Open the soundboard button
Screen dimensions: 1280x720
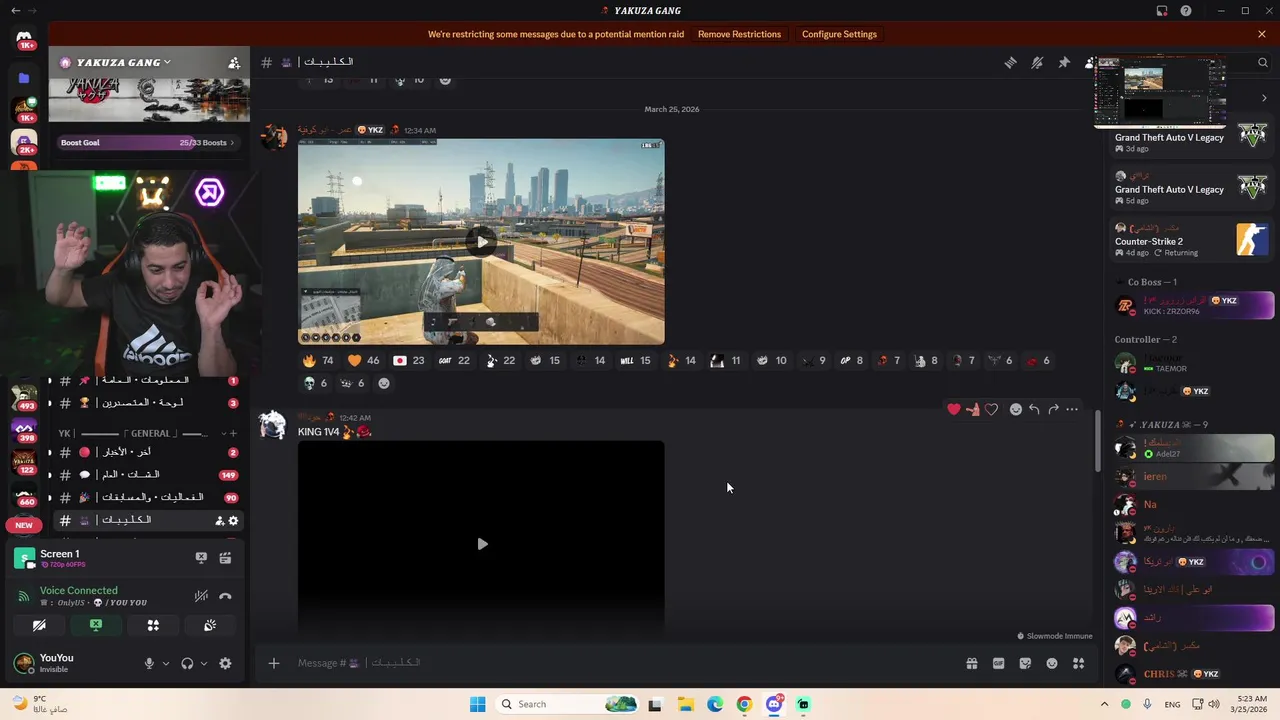[x=210, y=625]
